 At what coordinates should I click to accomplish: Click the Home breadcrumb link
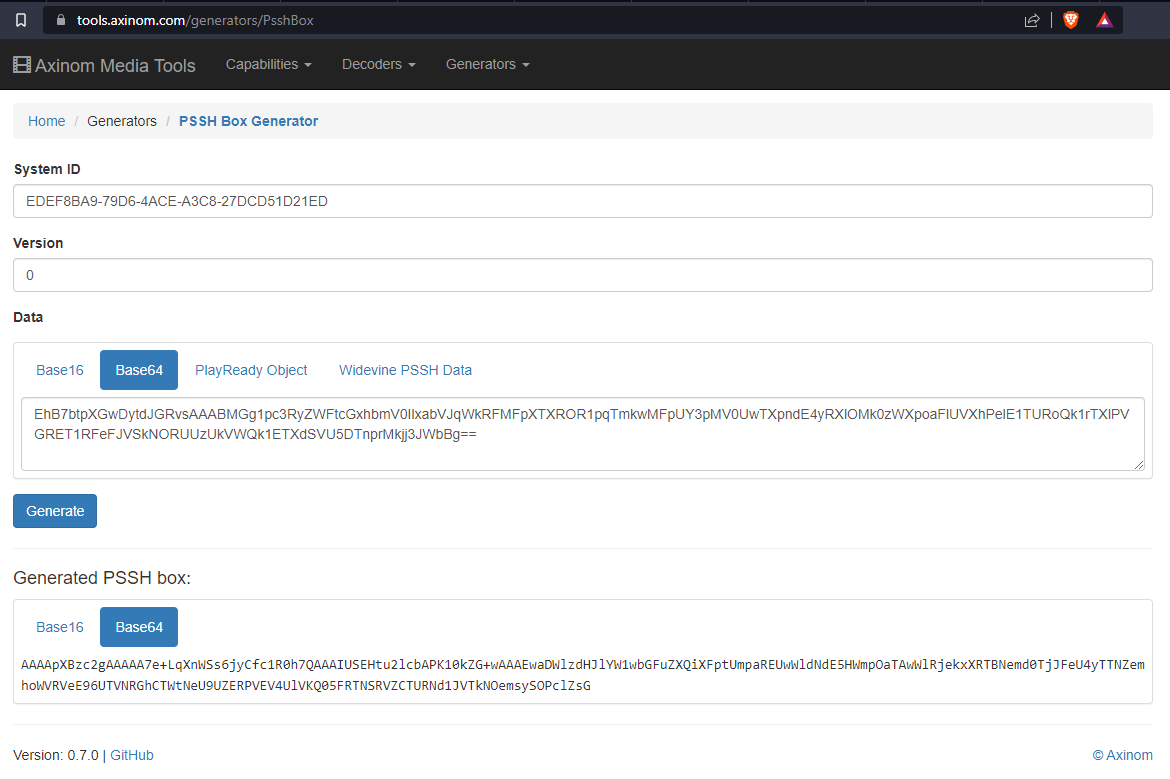point(46,121)
